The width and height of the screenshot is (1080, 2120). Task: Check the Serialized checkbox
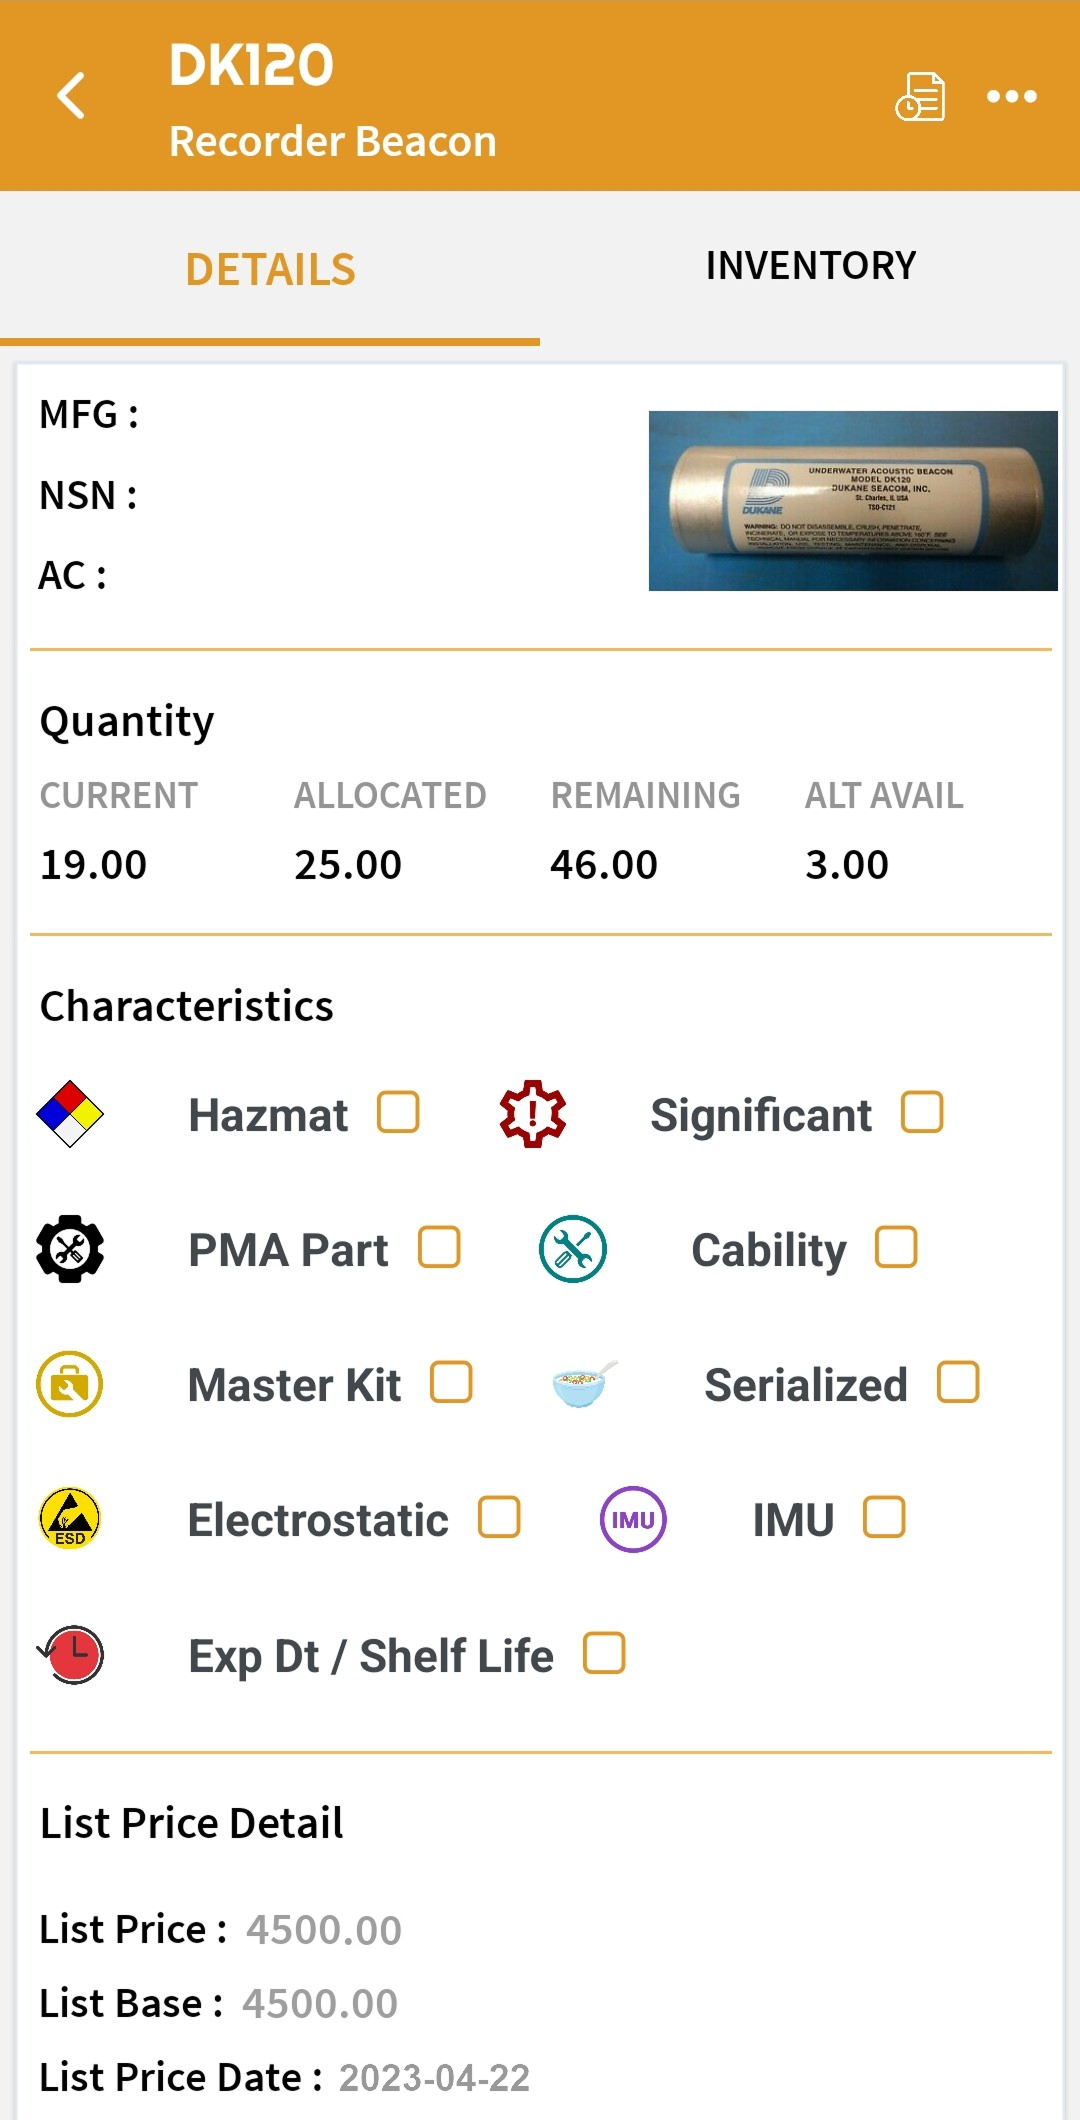tap(958, 1382)
